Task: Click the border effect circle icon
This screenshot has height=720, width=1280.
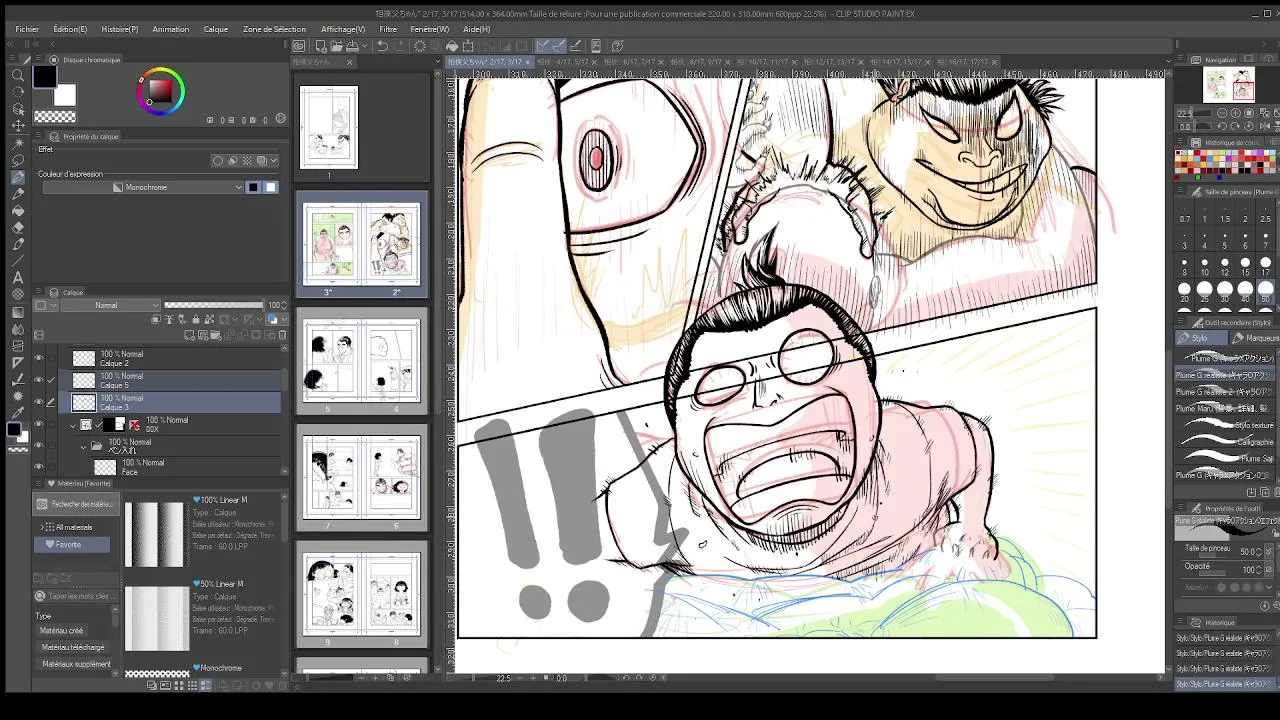Action: [218, 161]
